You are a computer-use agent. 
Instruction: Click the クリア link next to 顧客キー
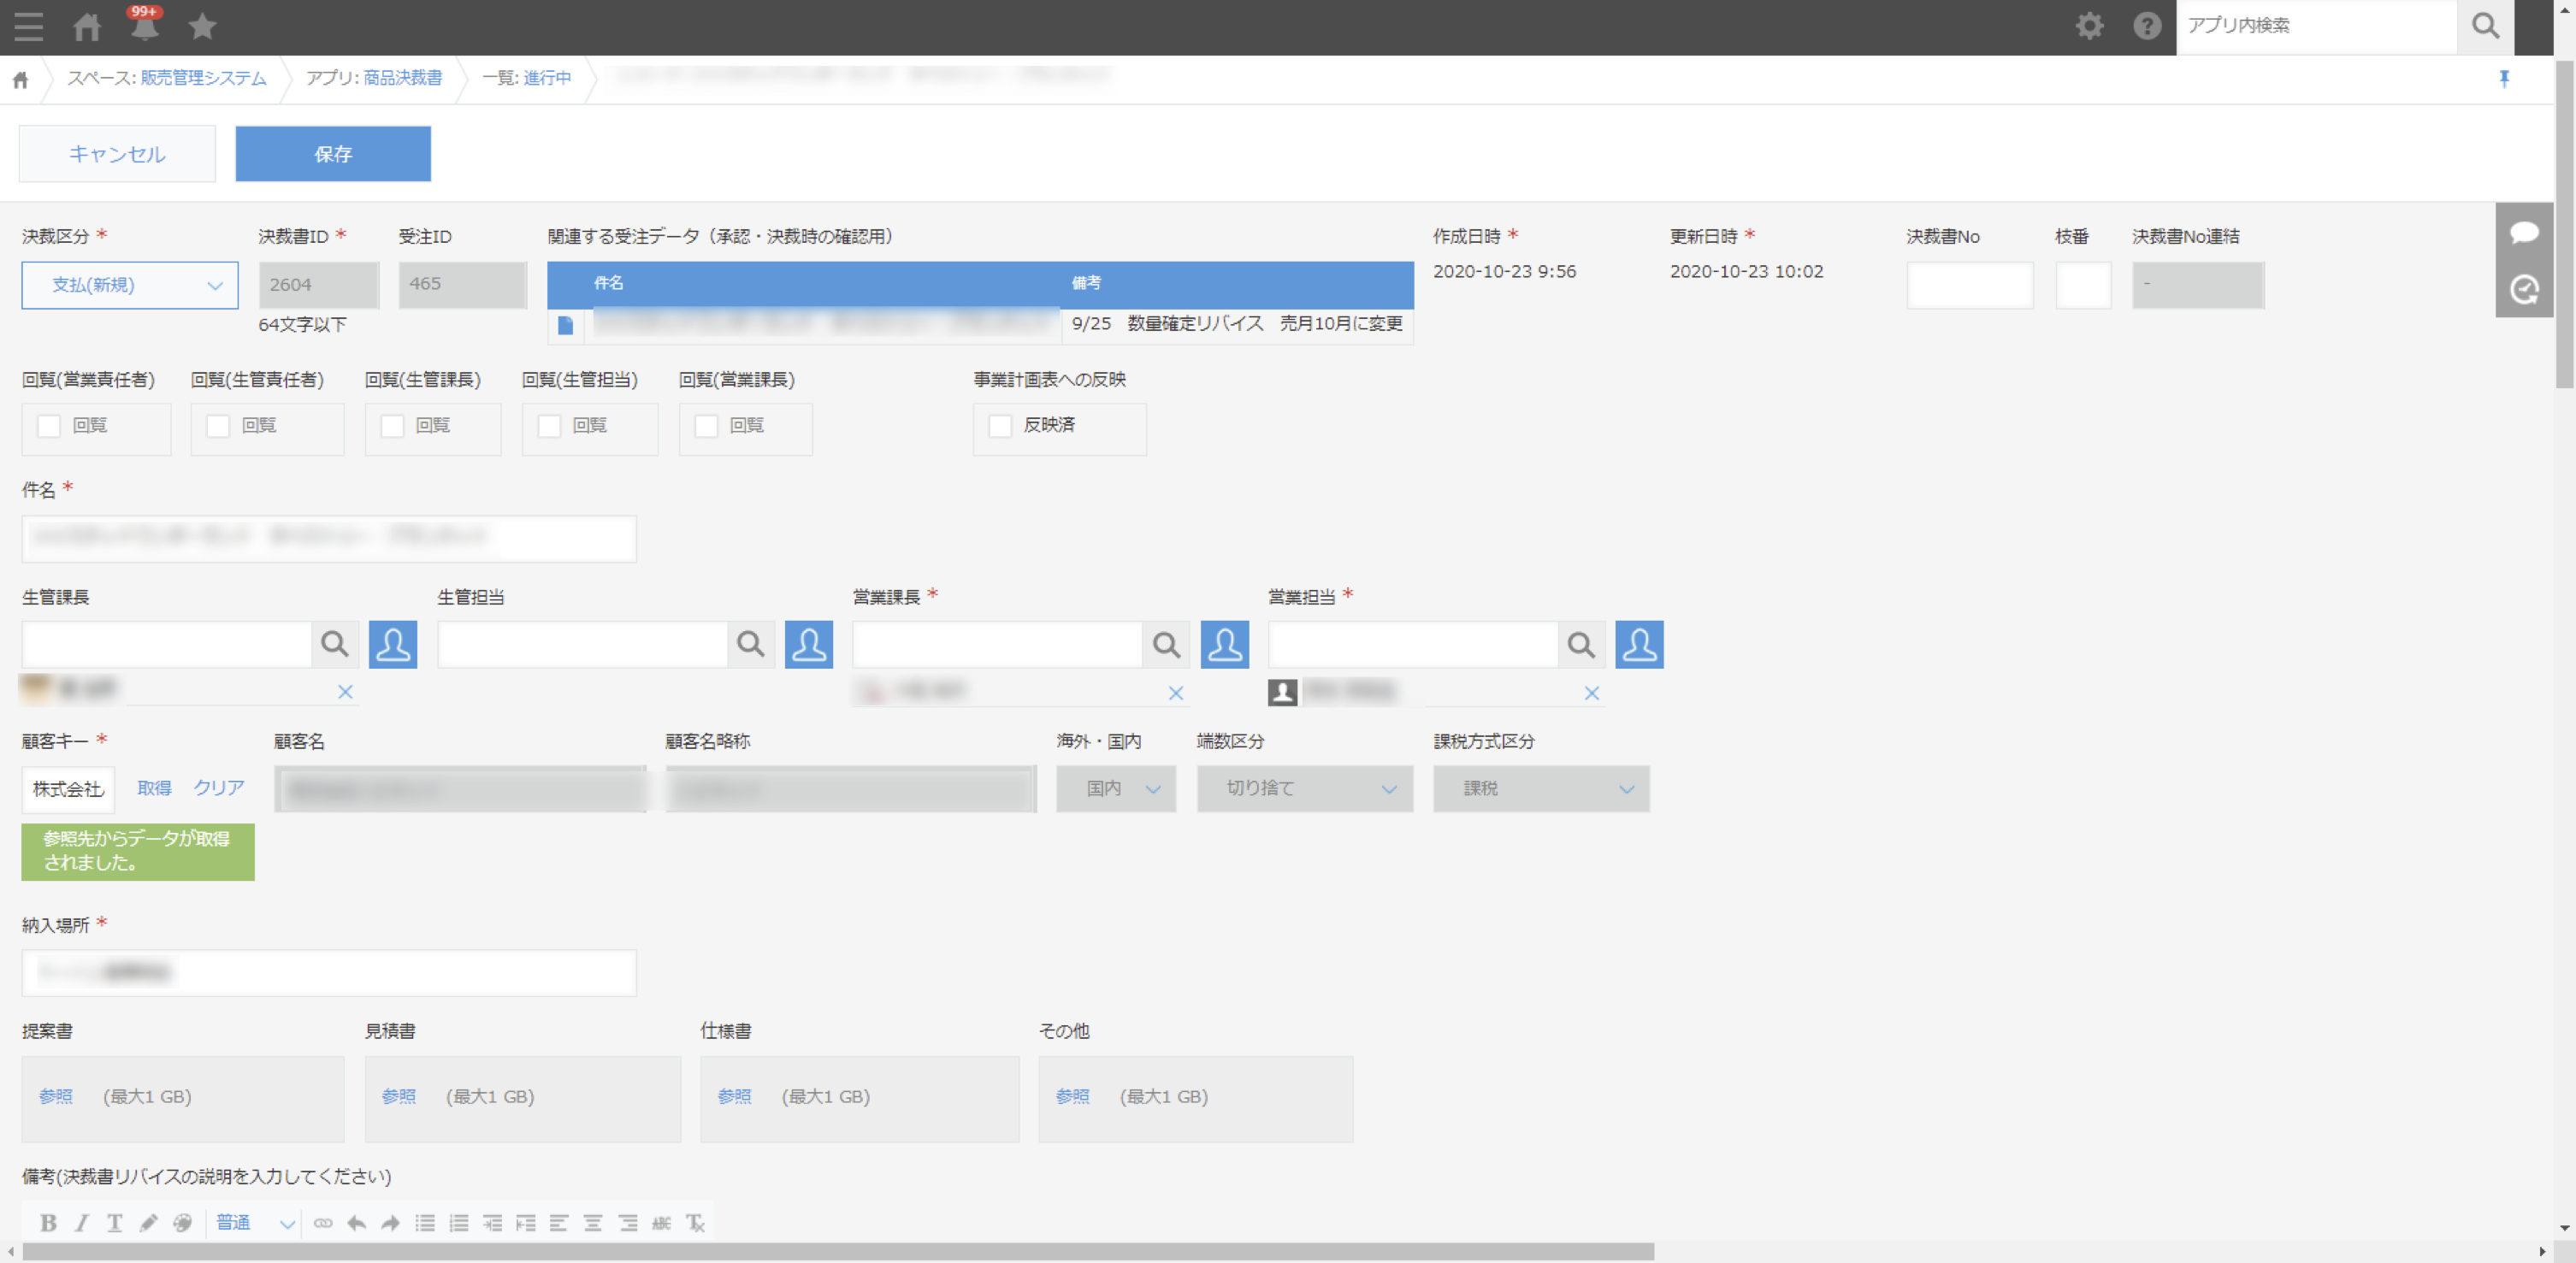218,788
